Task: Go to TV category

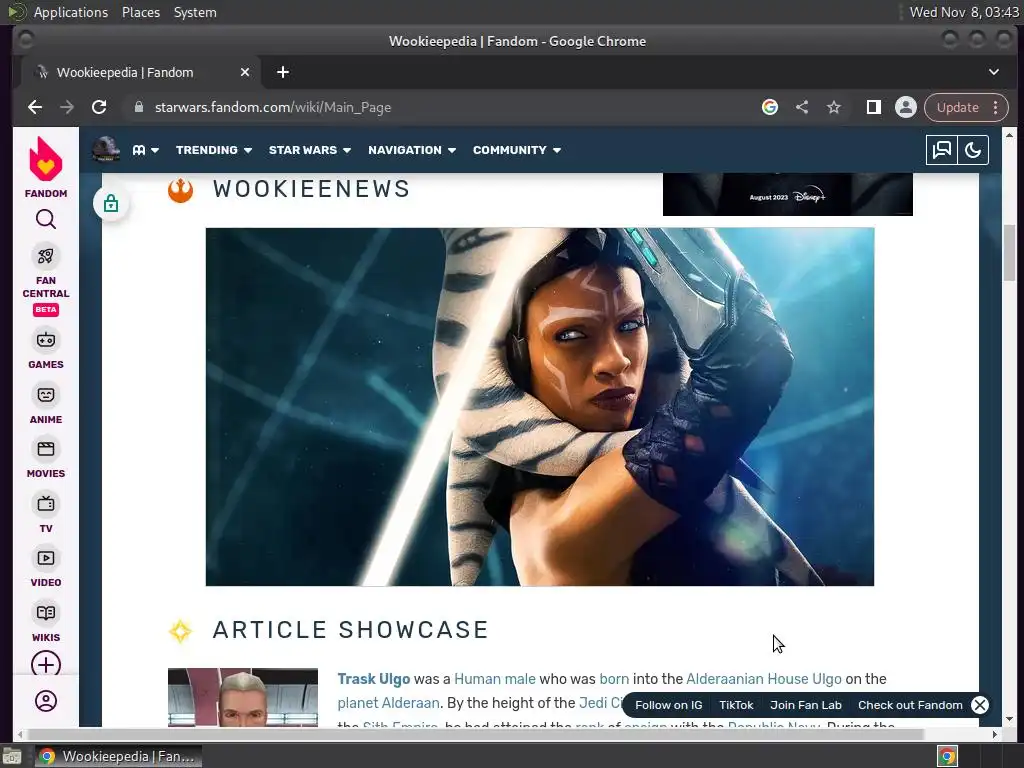Action: 46,513
